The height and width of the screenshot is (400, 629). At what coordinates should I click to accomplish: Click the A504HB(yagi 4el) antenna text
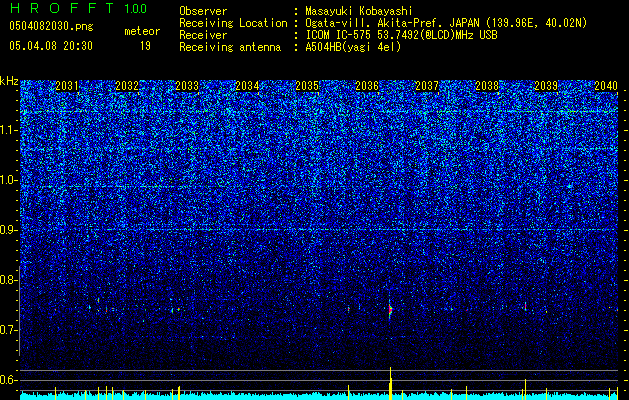[x=353, y=47]
